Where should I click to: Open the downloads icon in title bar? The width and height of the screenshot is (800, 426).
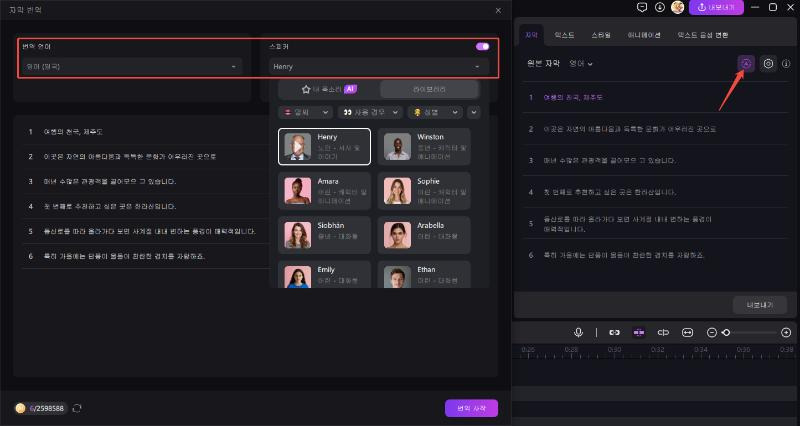pos(660,7)
